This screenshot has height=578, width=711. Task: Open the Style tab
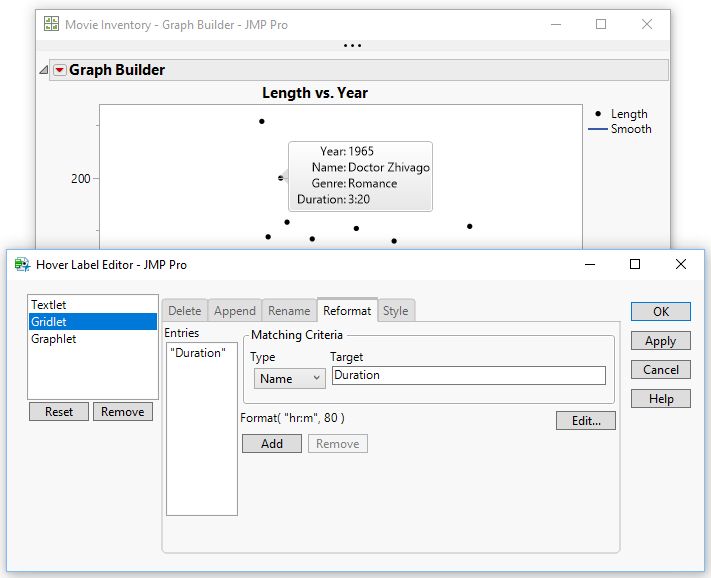point(395,311)
